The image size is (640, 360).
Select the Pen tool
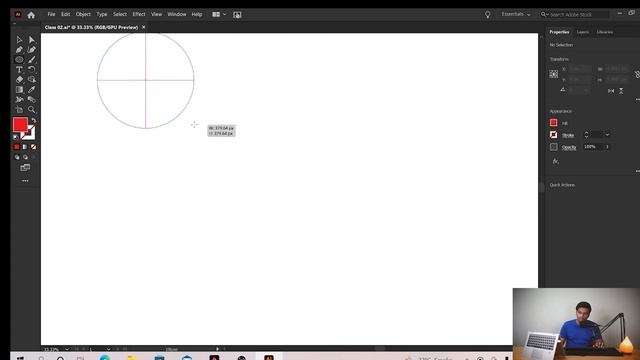(x=19, y=50)
